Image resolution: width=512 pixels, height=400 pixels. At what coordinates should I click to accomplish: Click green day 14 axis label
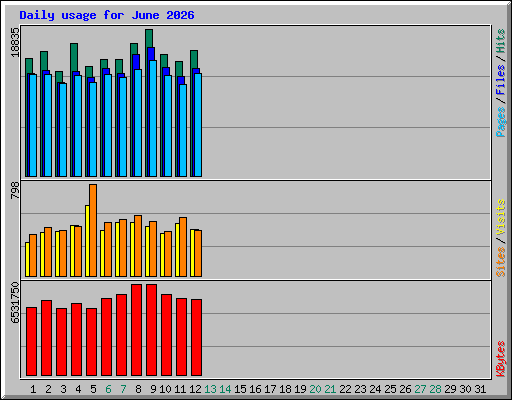coord(225,389)
